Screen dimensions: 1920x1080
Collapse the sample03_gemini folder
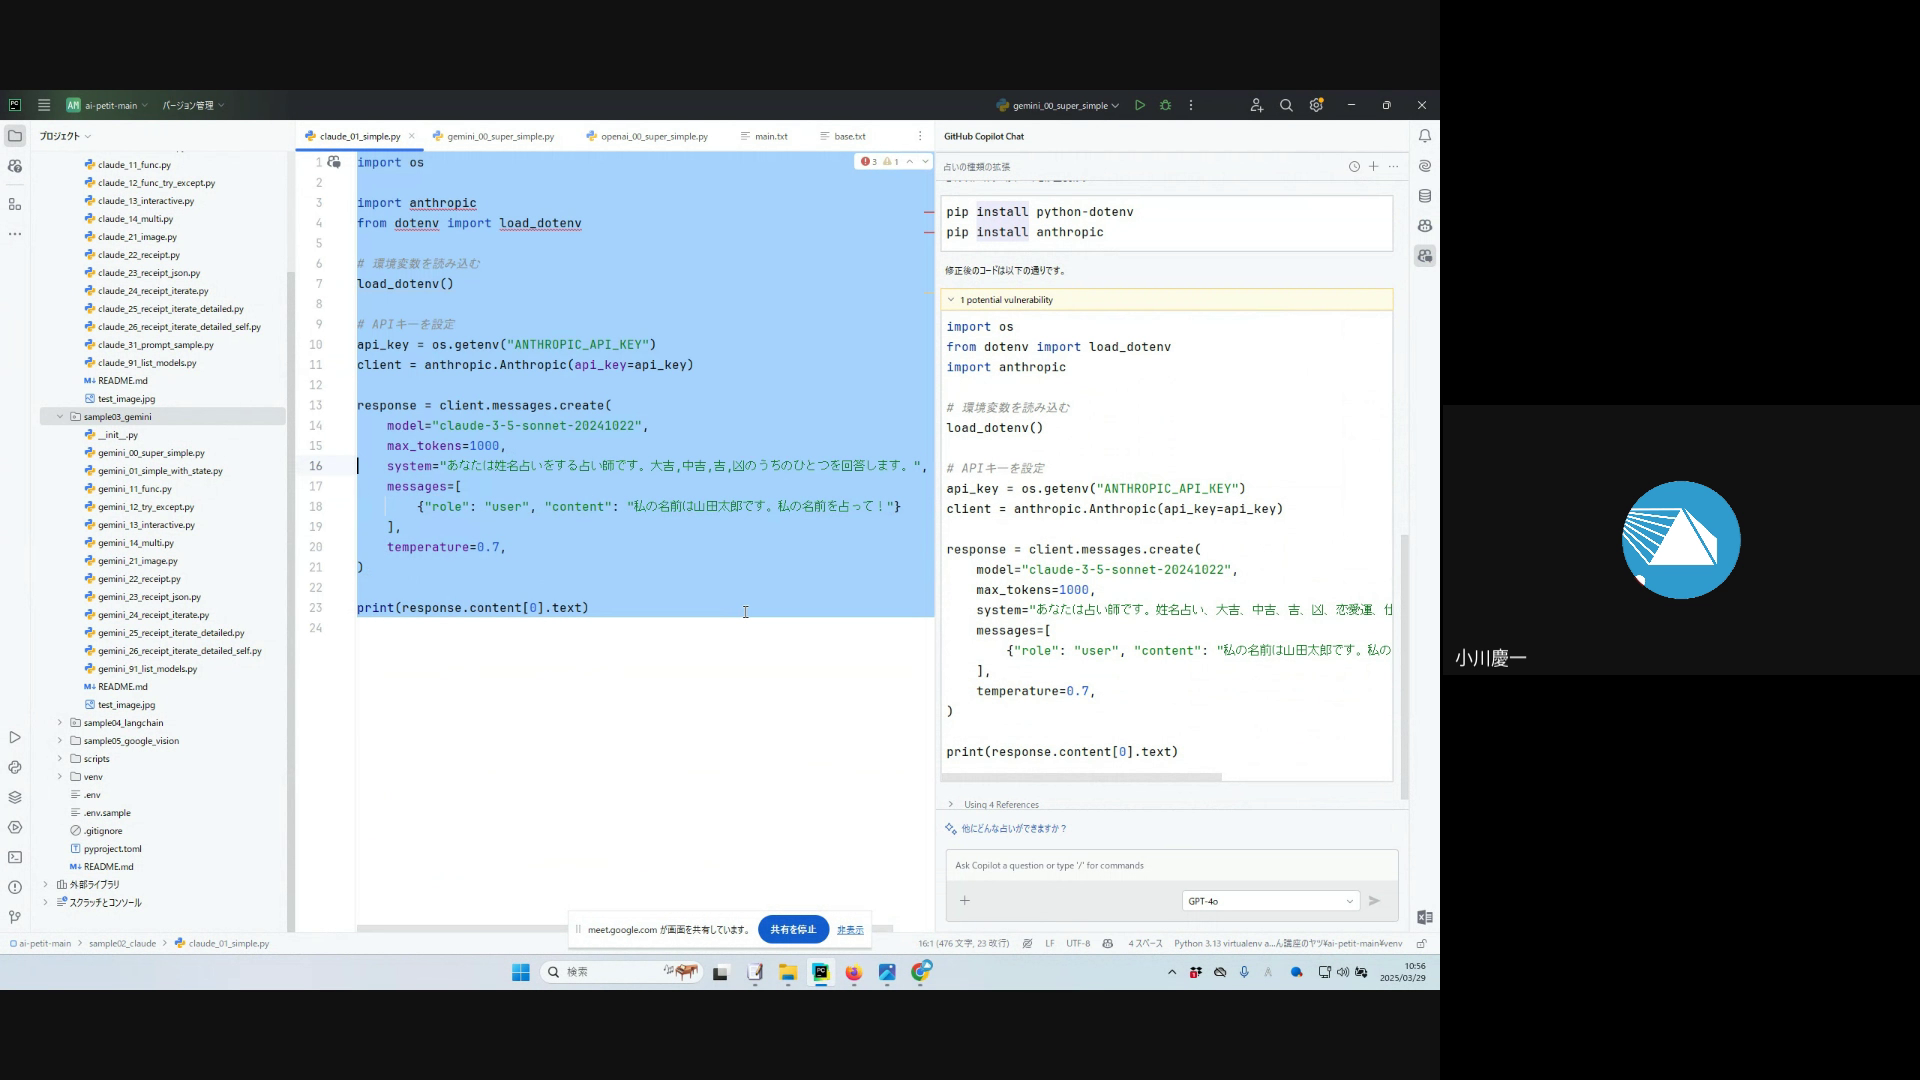(x=60, y=417)
